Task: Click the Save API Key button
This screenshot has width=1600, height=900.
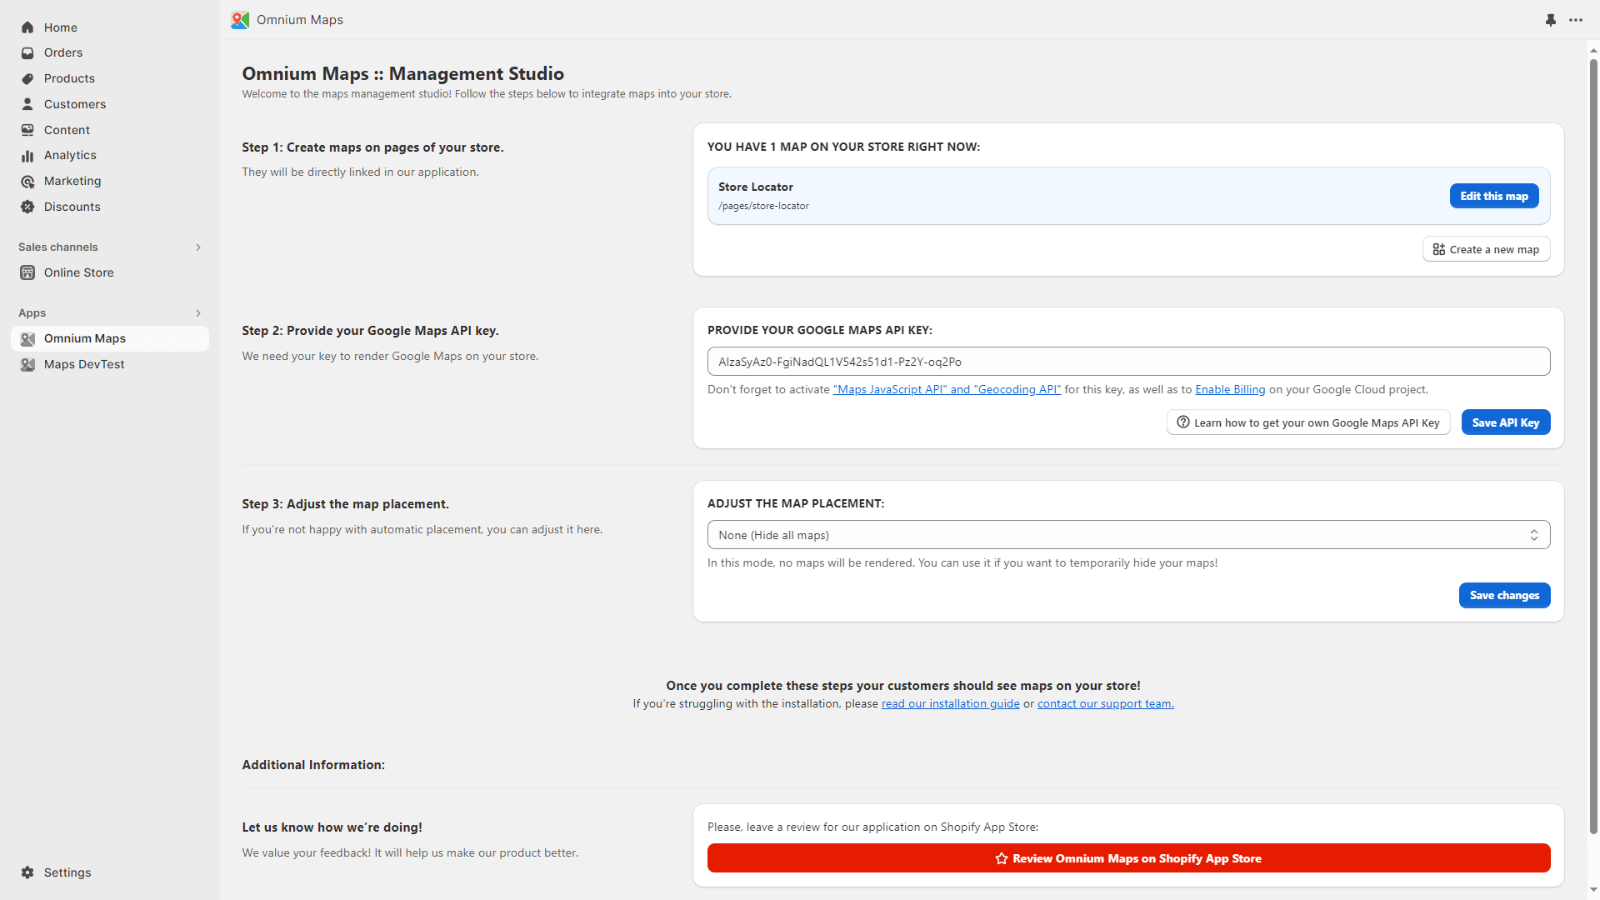Action: tap(1505, 423)
